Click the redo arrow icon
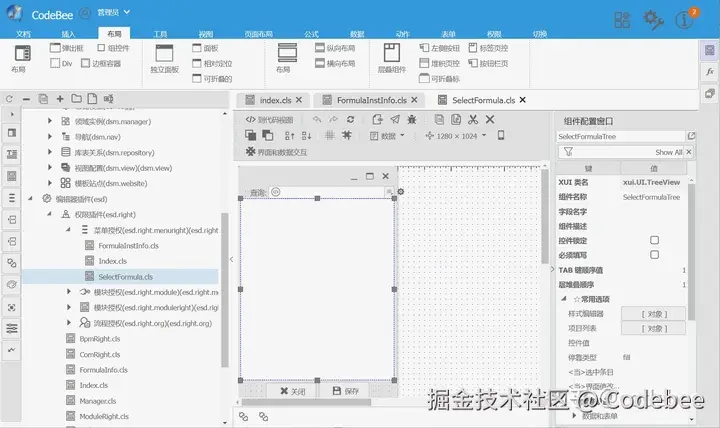 click(333, 119)
